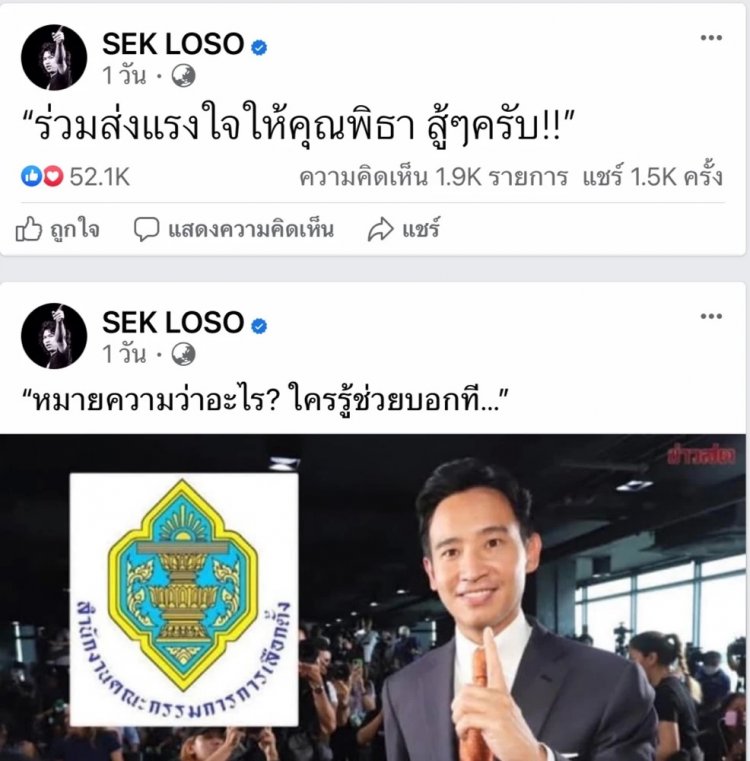Open the SEK LOSO name in the first post

(173, 44)
